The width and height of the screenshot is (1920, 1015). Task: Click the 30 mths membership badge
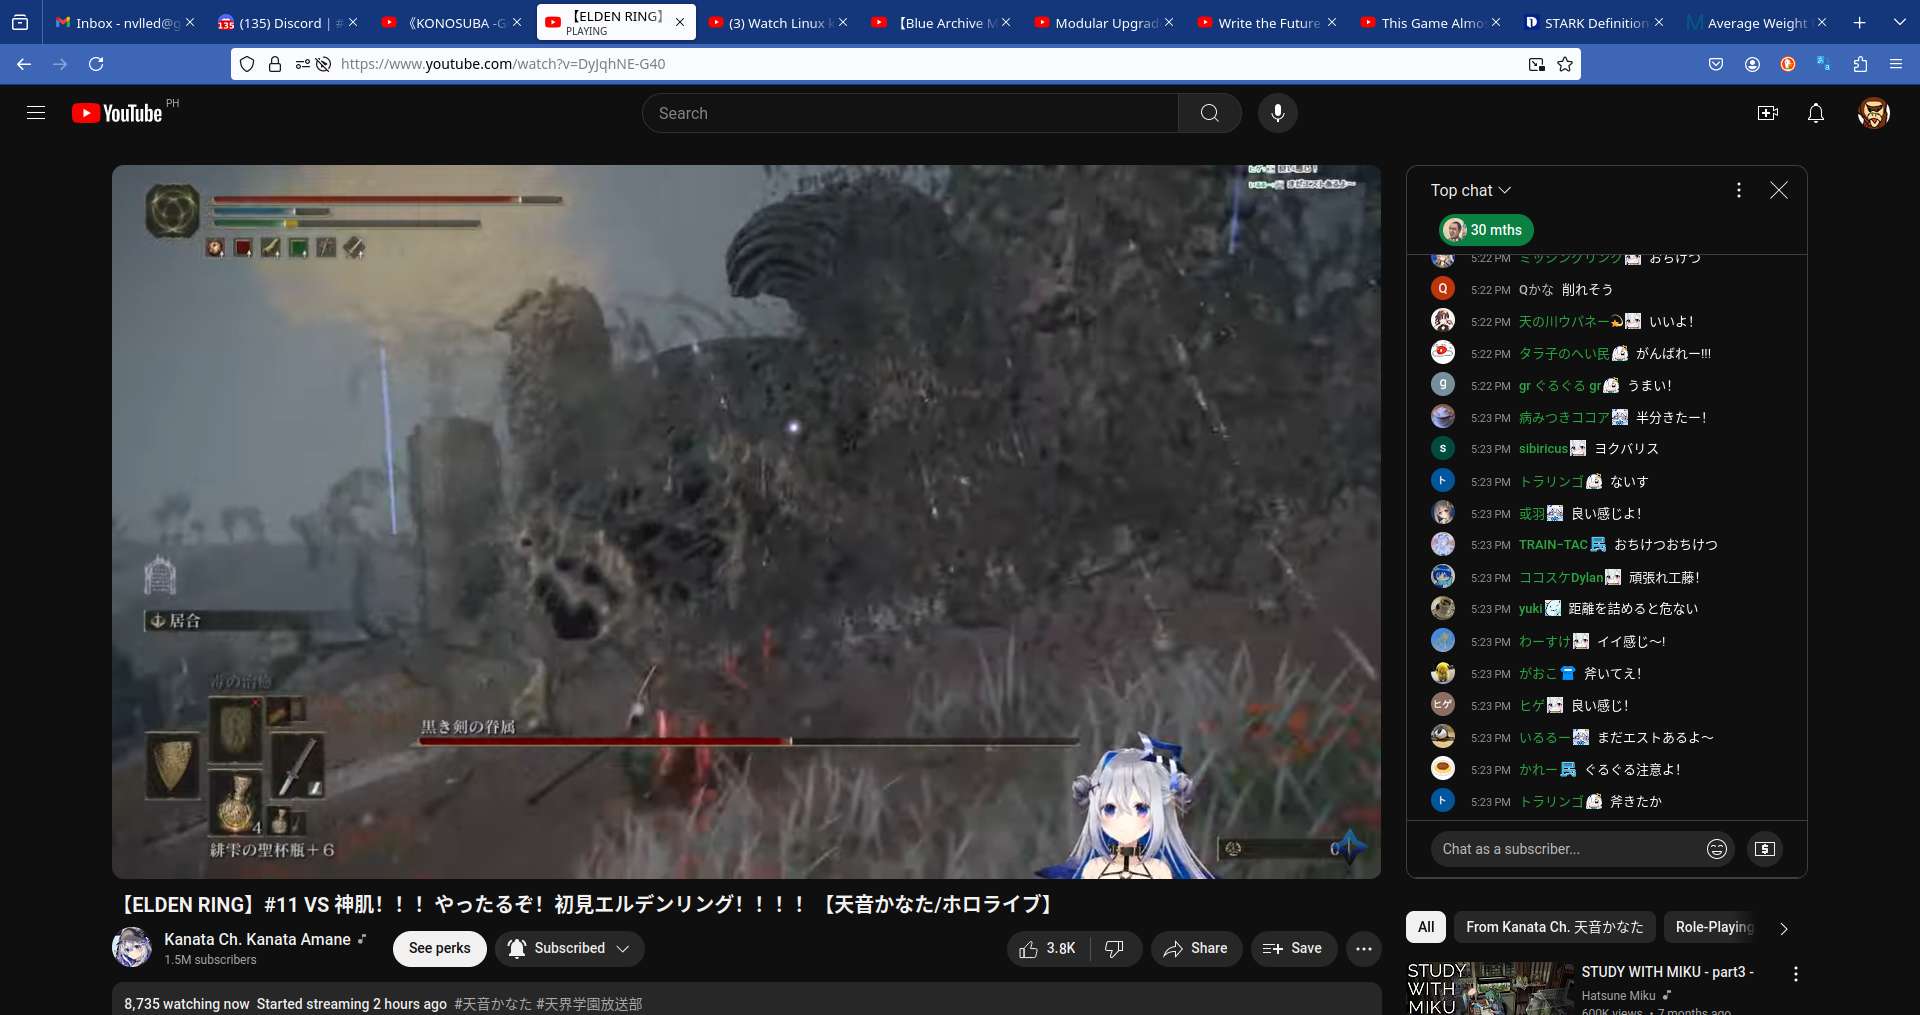tap(1486, 230)
